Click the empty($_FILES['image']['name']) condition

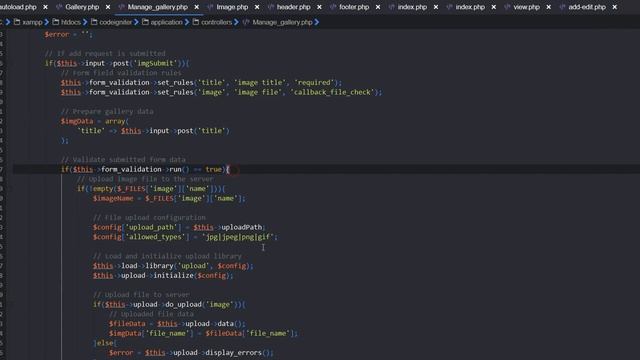pos(151,189)
